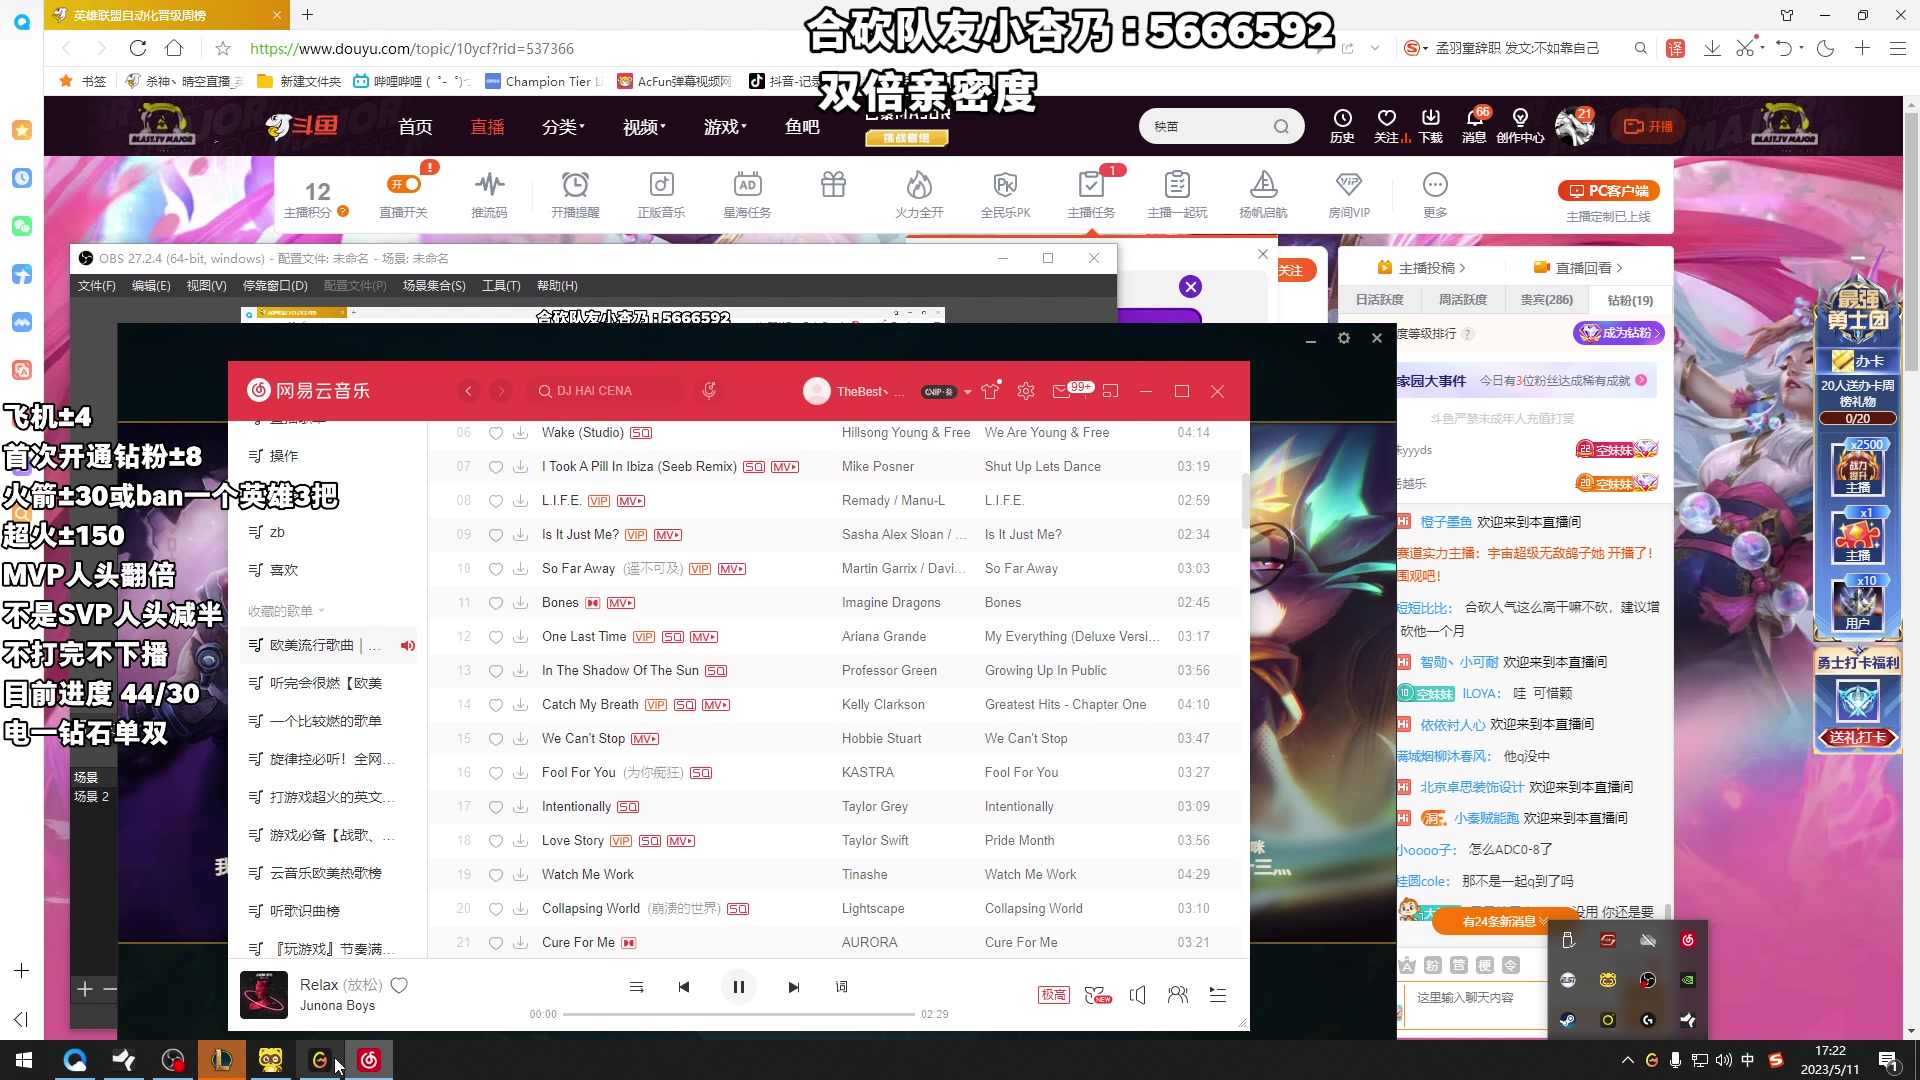Open OBS 工具(T) menu
1920x1080 pixels.
(501, 286)
